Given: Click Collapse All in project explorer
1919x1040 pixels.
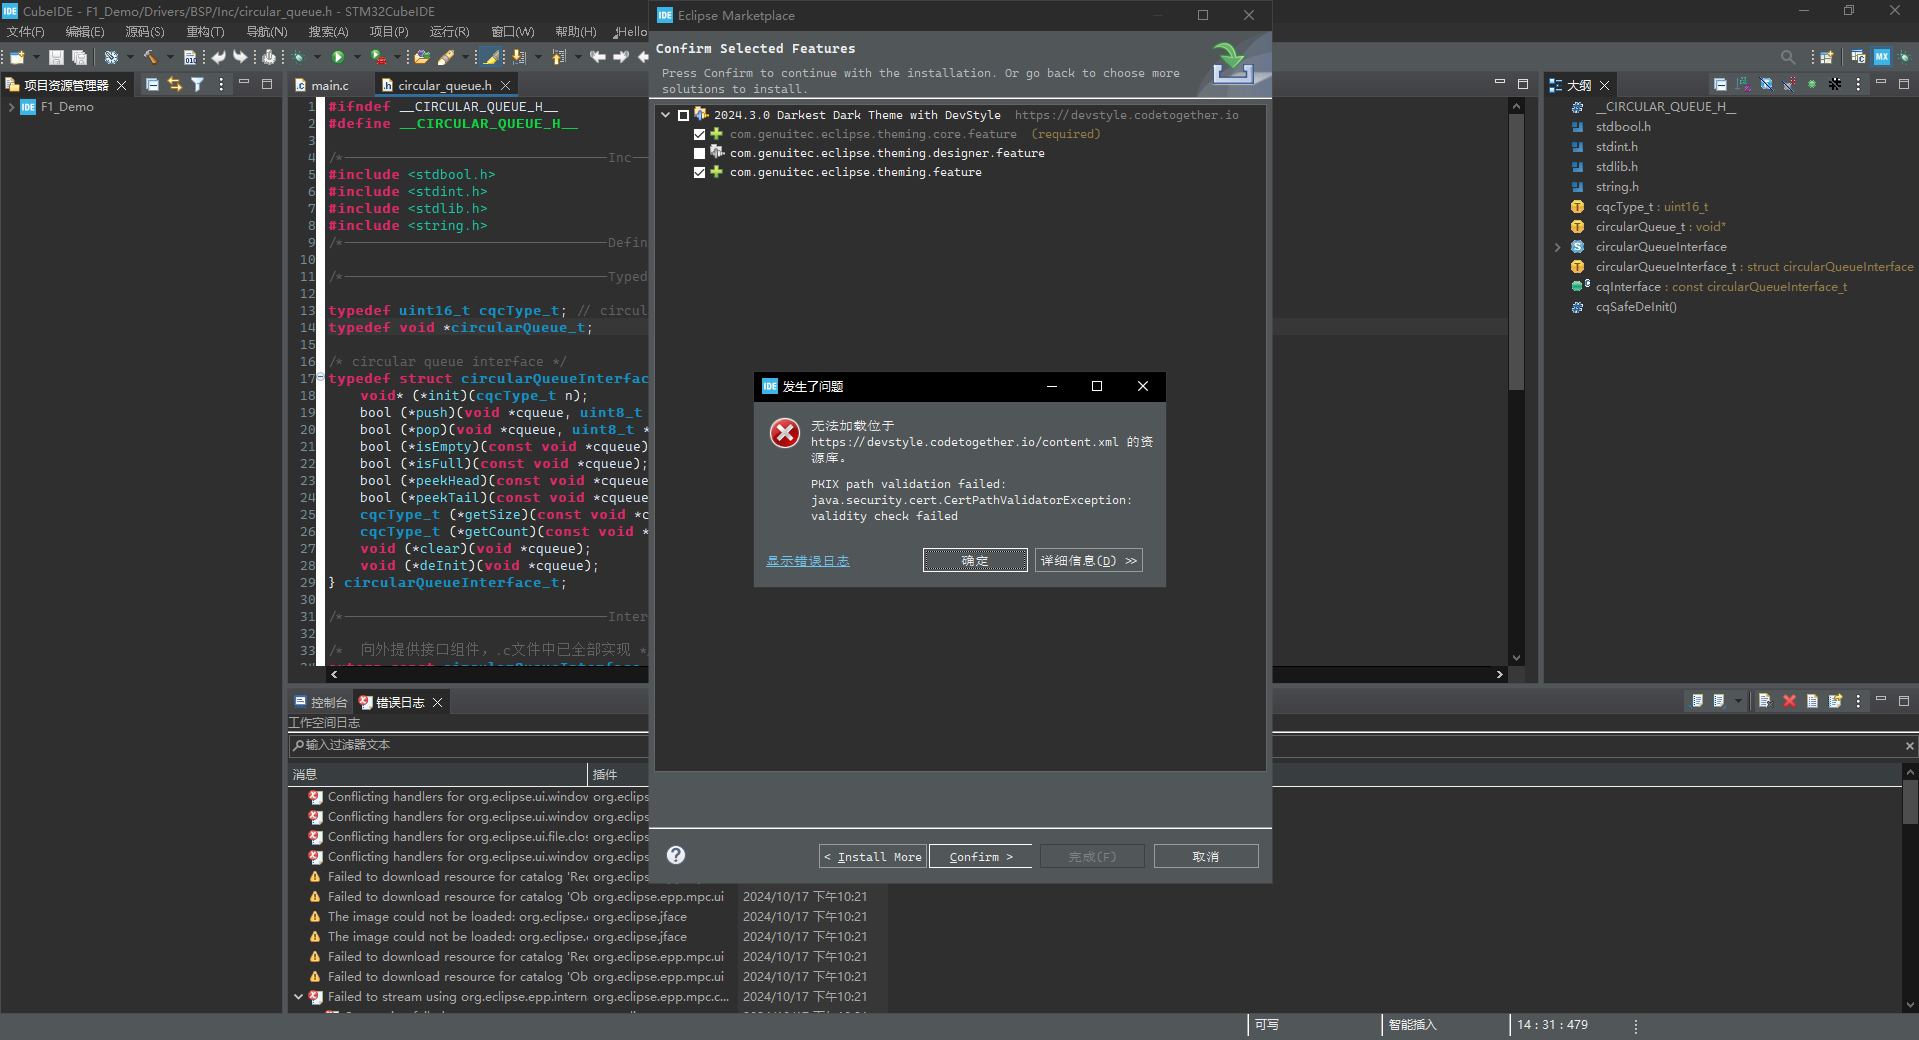Looking at the screenshot, I should click(x=152, y=85).
